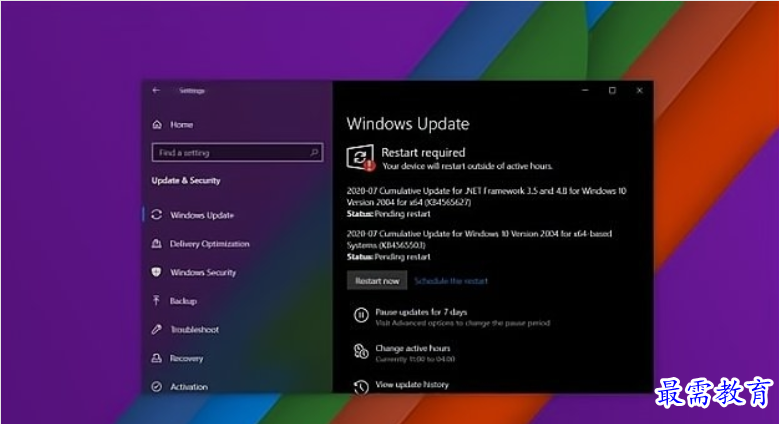Go back with the Settings back arrow
The height and width of the screenshot is (424, 779).
[x=156, y=90]
